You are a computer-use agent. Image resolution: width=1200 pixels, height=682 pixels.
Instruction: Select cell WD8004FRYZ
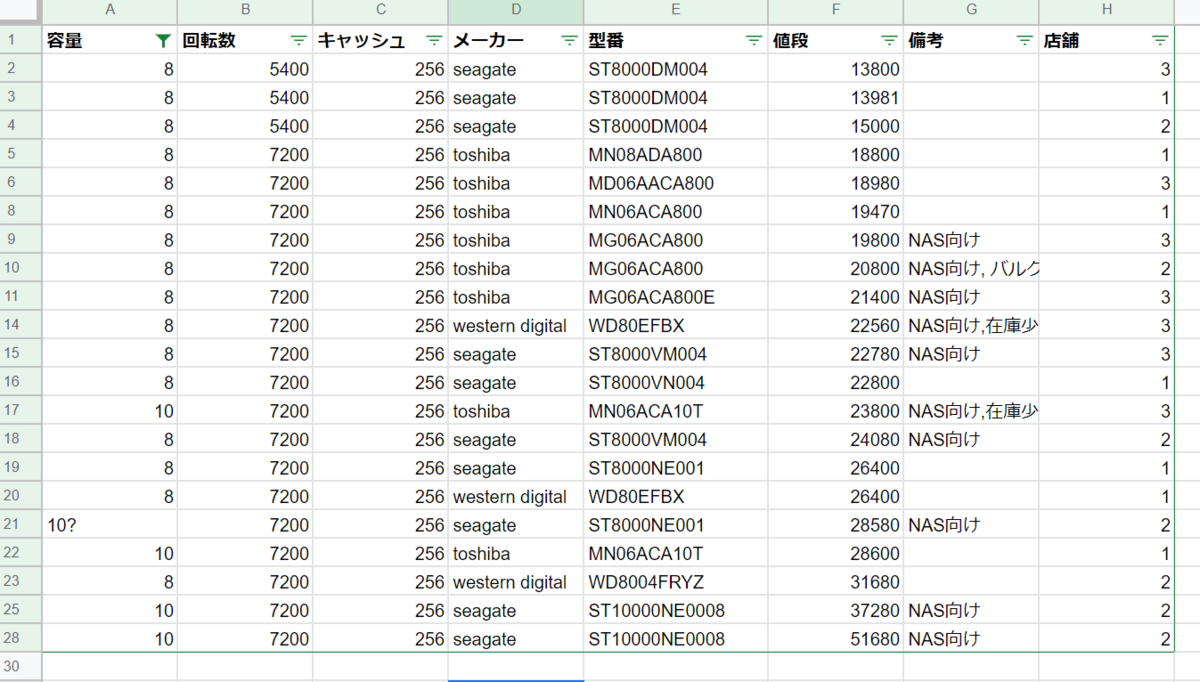(676, 582)
